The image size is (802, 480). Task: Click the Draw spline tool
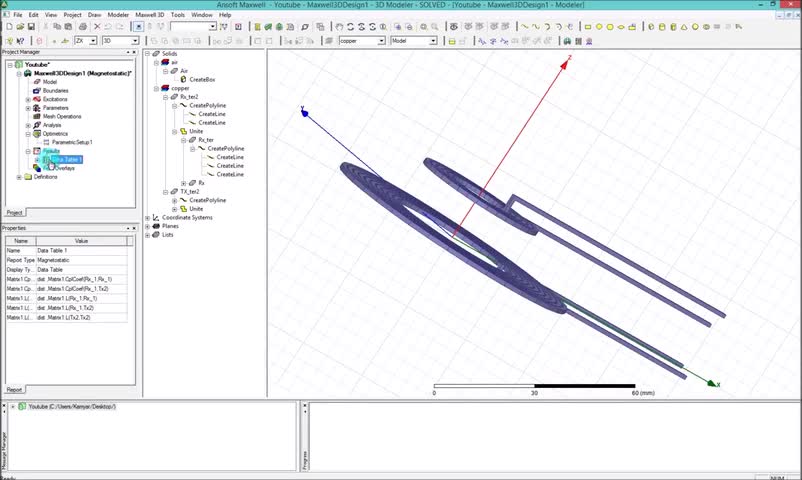[x=536, y=27]
